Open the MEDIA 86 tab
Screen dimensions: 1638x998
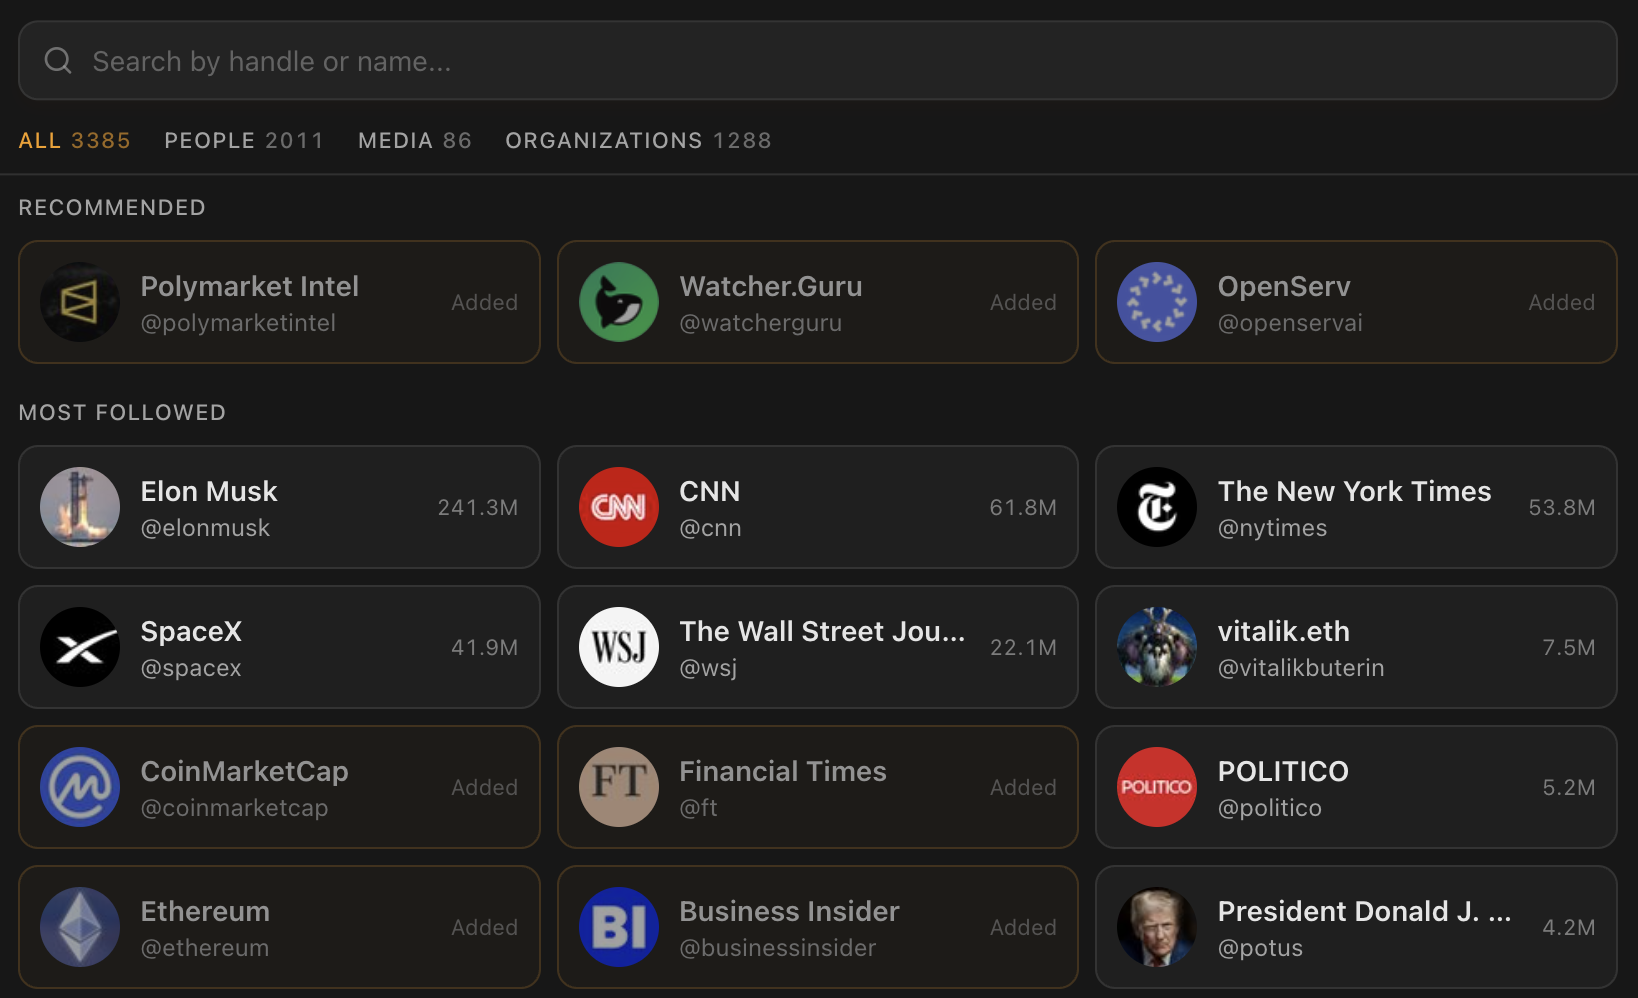point(415,141)
